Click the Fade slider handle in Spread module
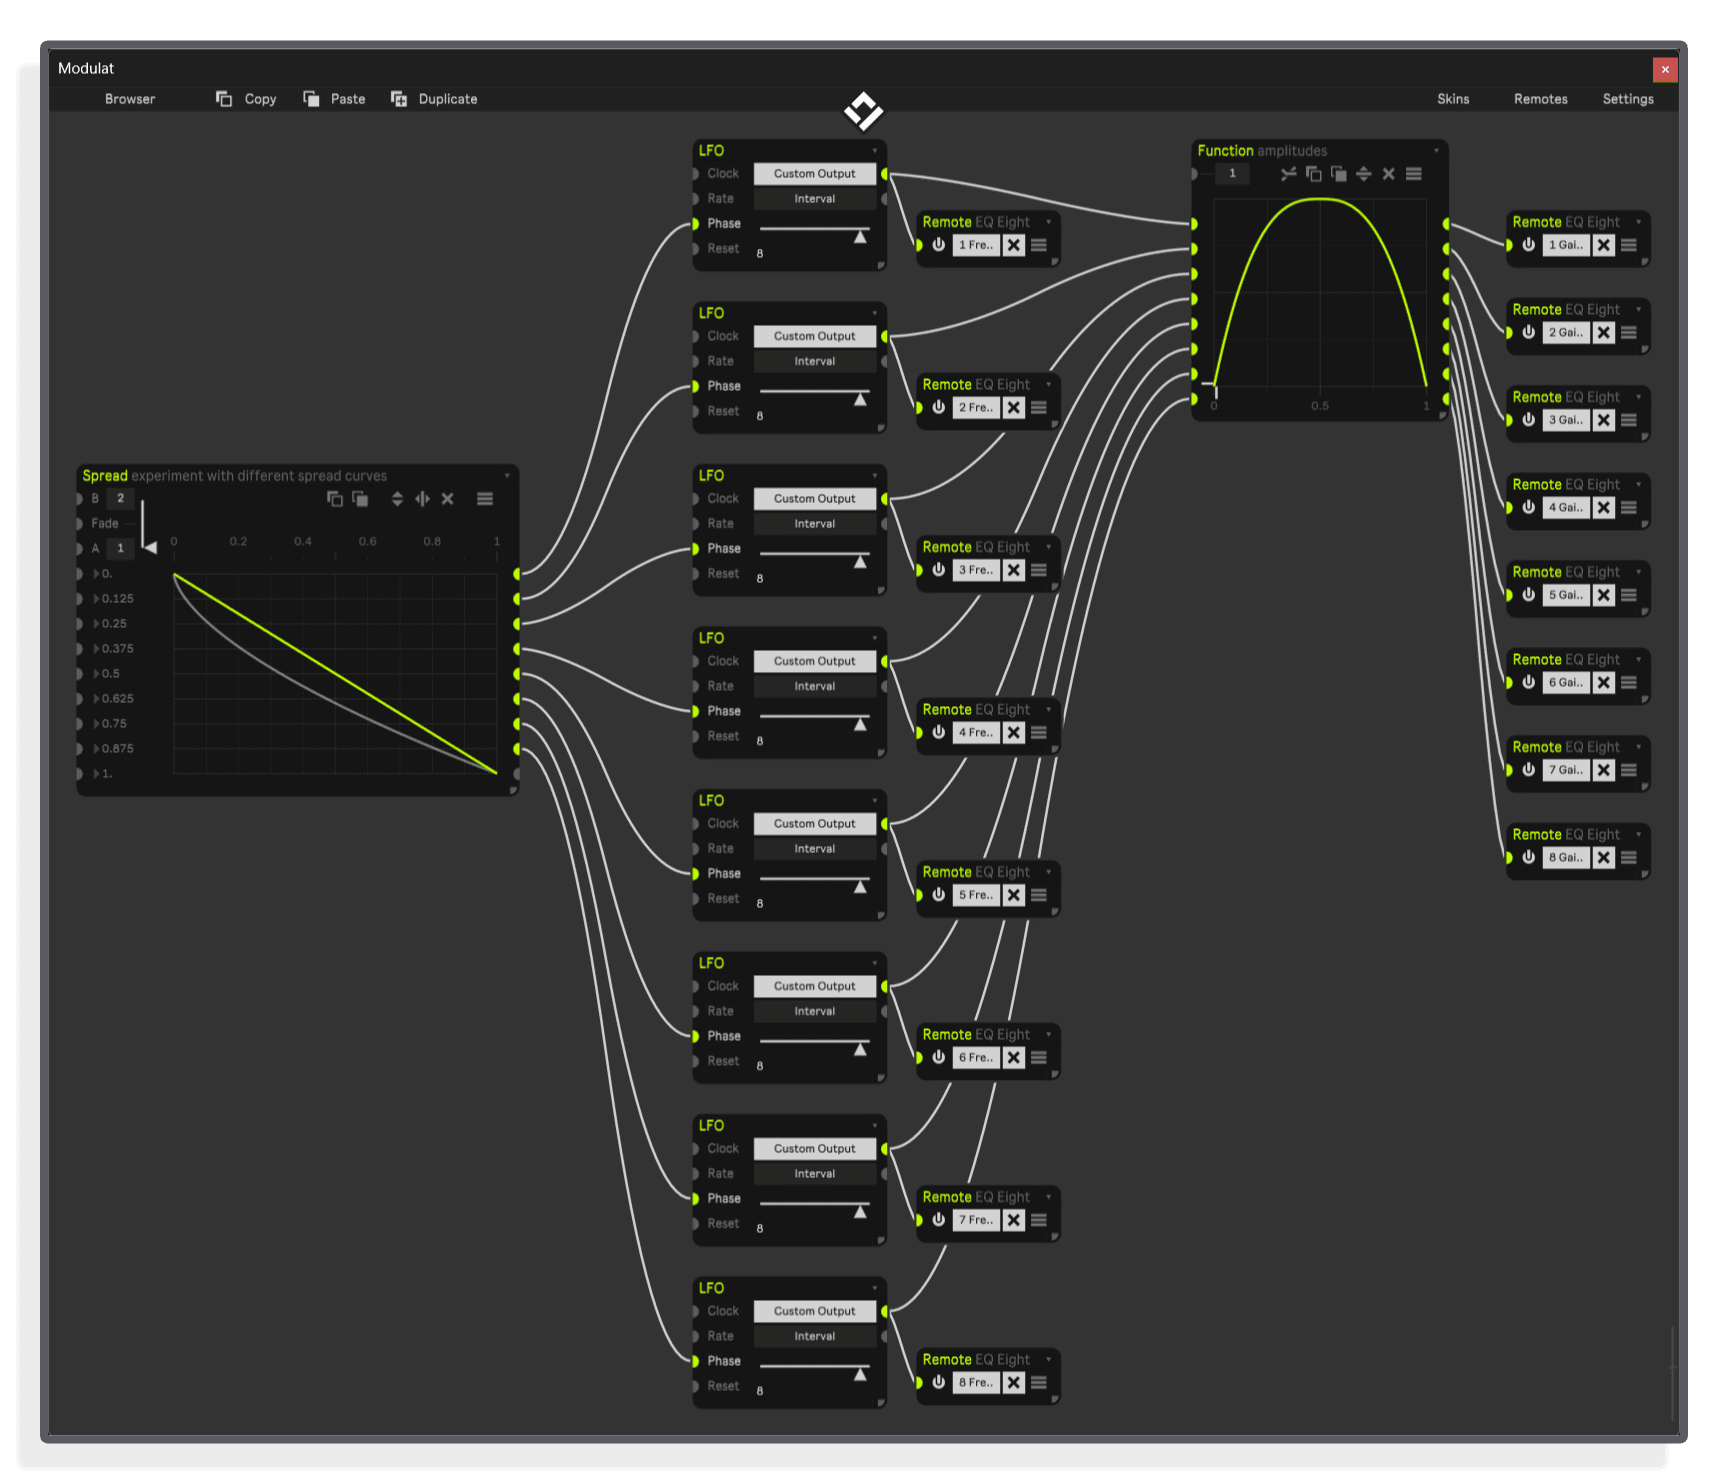The image size is (1728, 1483). 150,547
